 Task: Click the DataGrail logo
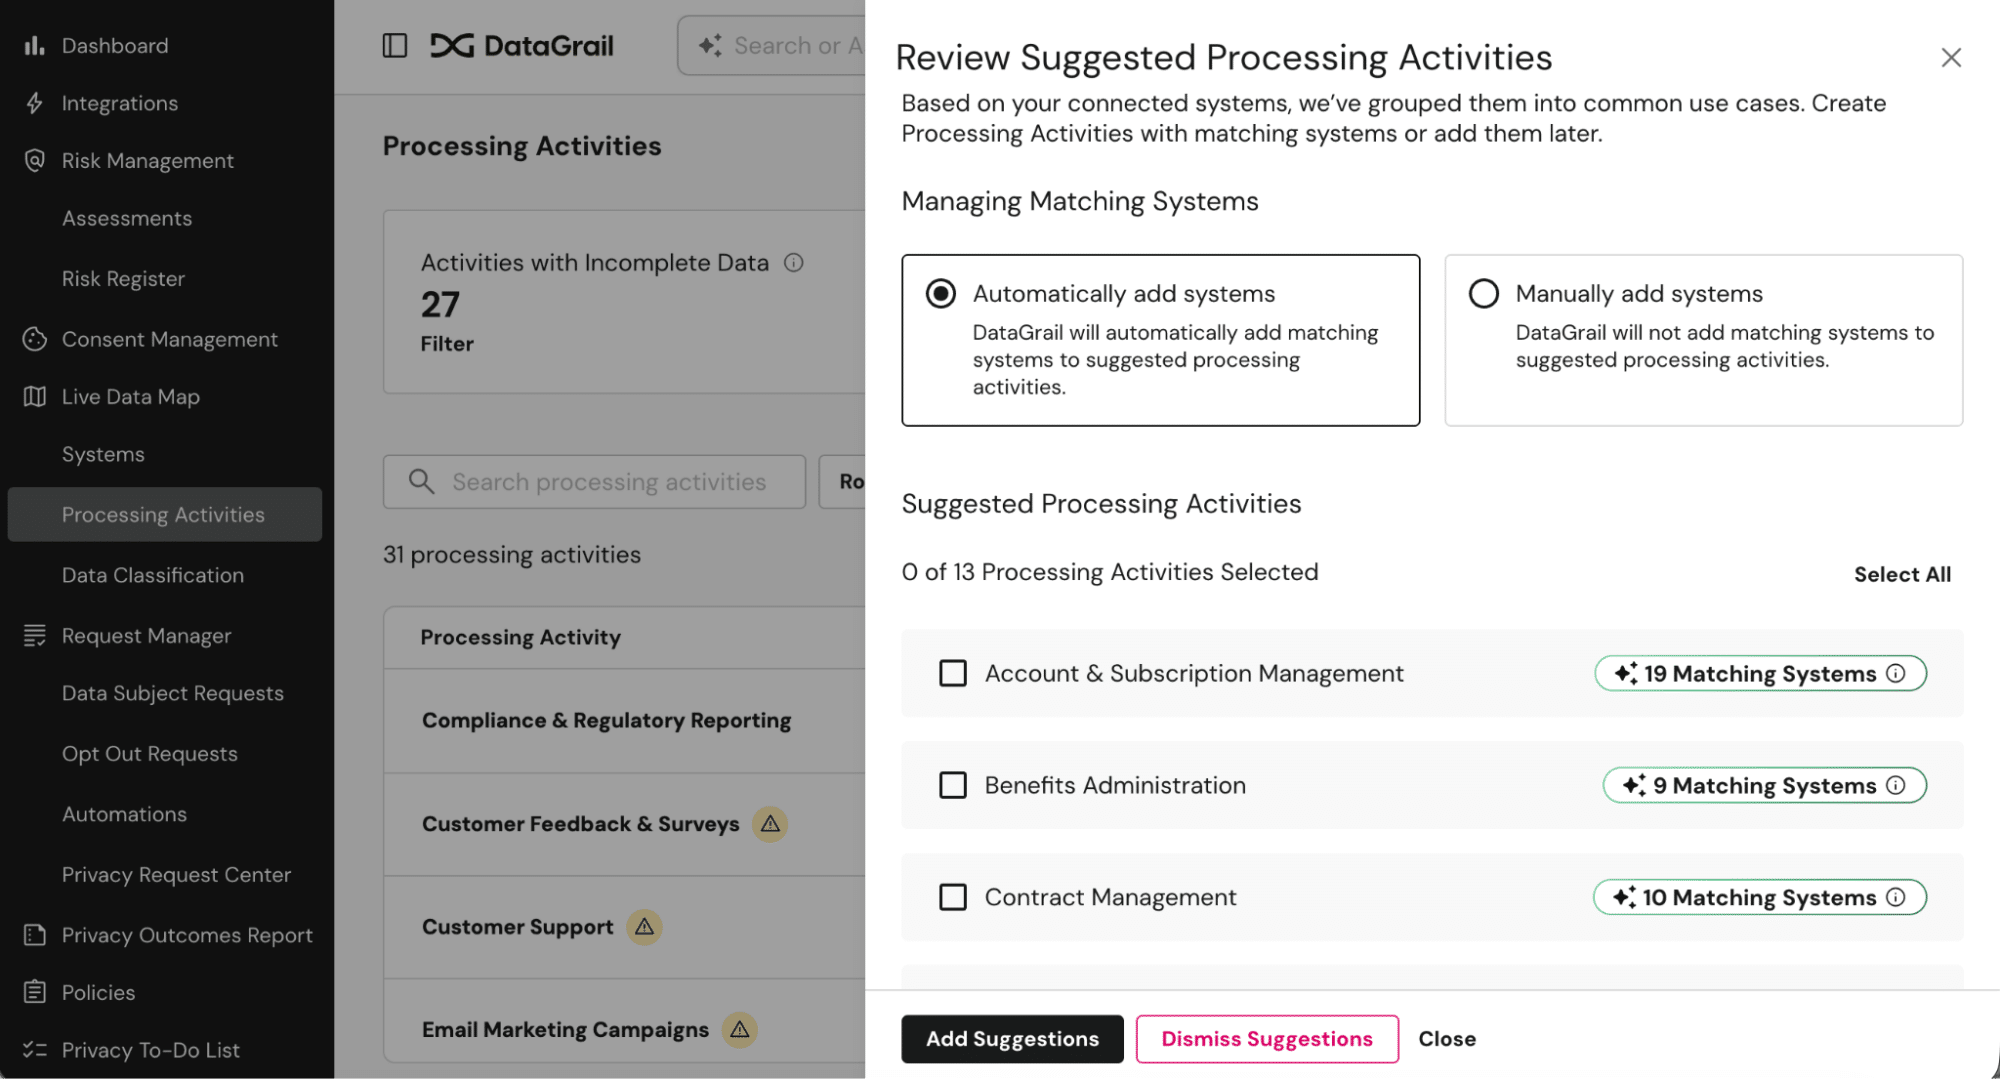point(521,46)
